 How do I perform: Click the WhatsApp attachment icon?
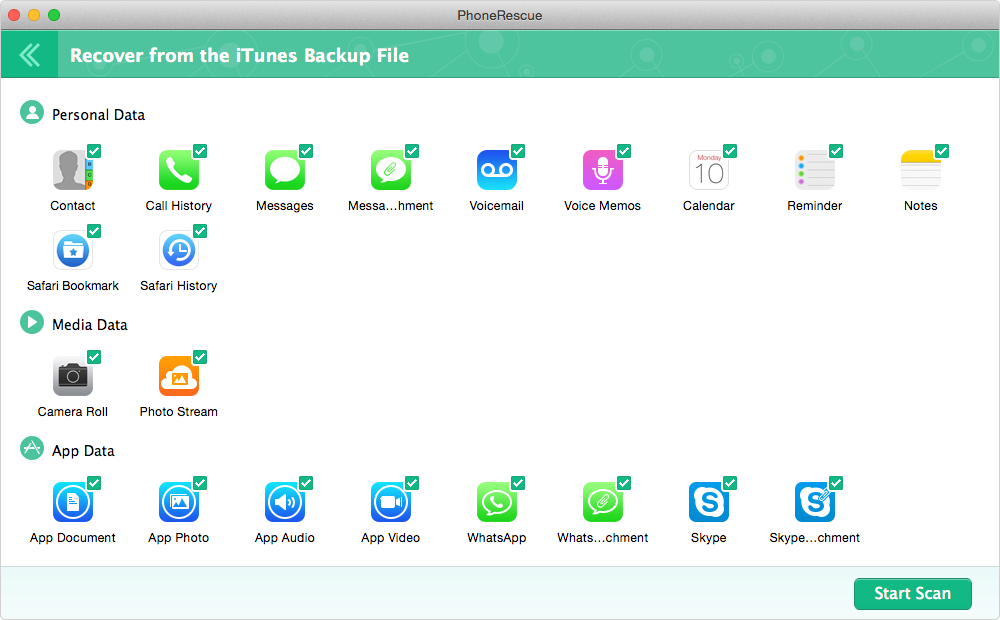[x=602, y=502]
